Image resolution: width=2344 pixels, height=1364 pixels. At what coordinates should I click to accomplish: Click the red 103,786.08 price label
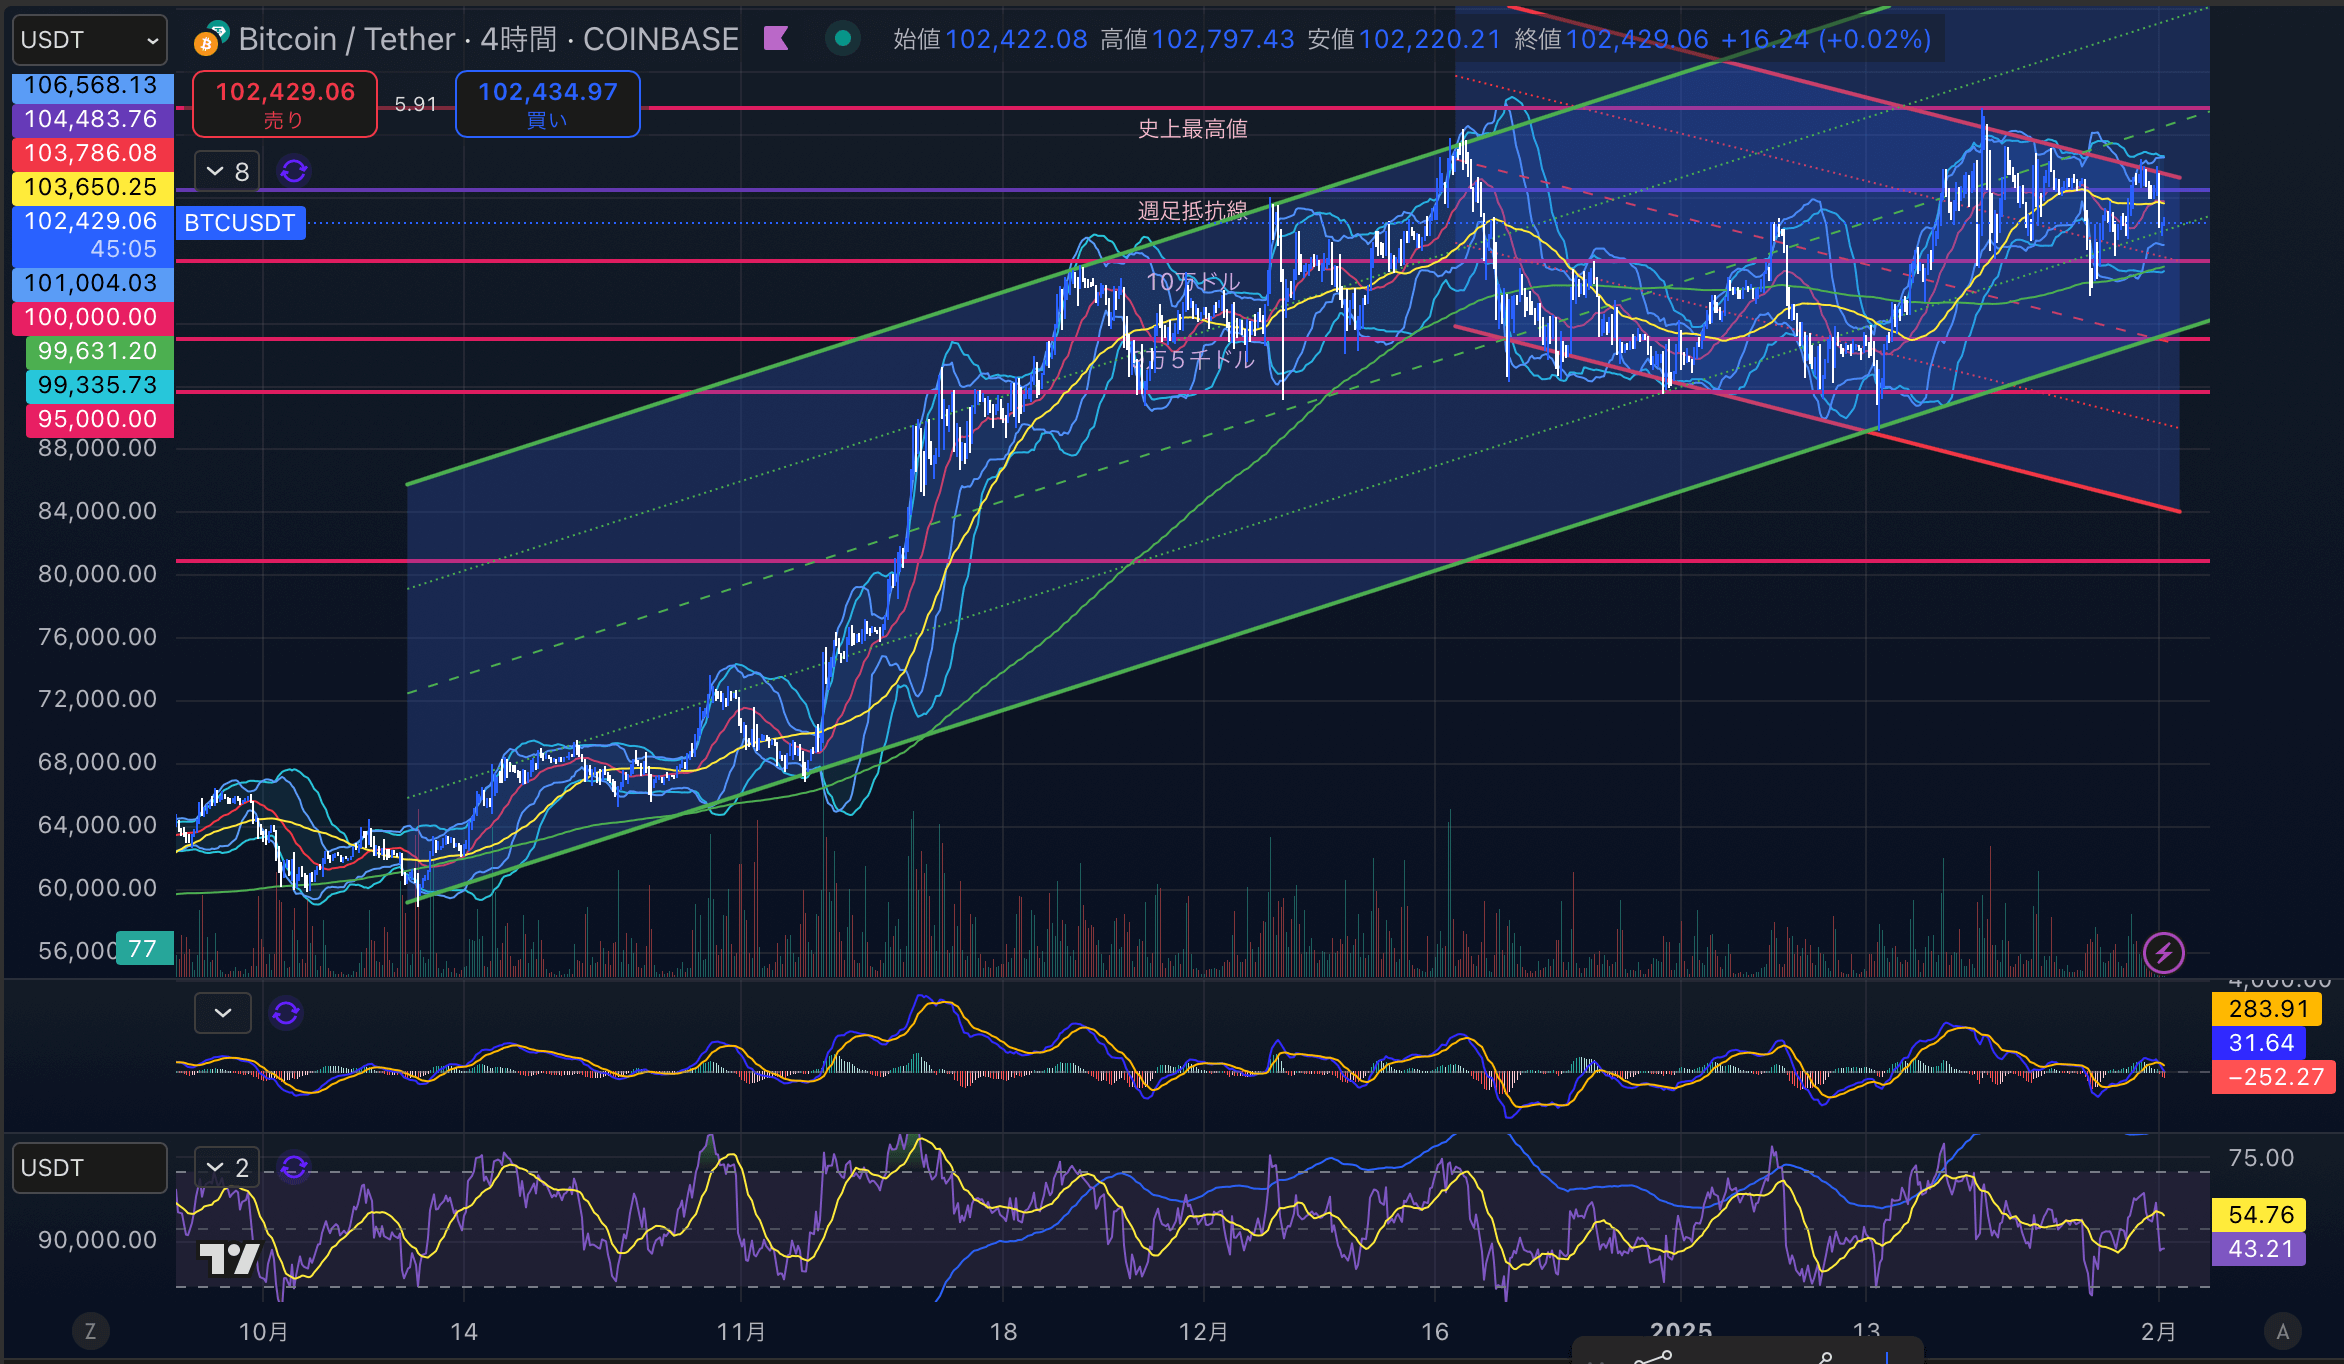(x=91, y=154)
